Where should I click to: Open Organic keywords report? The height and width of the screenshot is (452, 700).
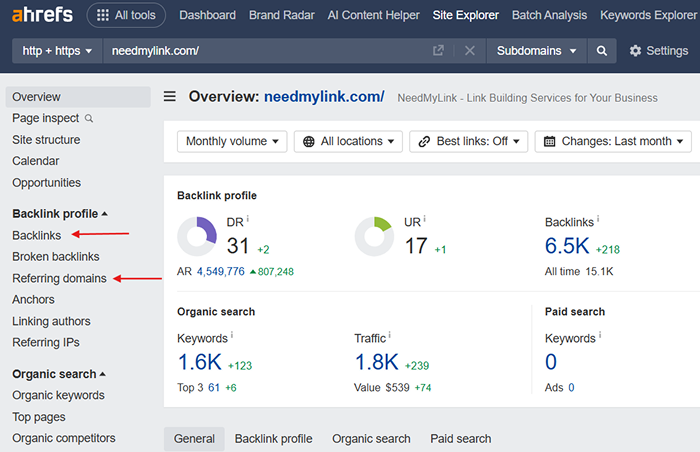coord(58,395)
